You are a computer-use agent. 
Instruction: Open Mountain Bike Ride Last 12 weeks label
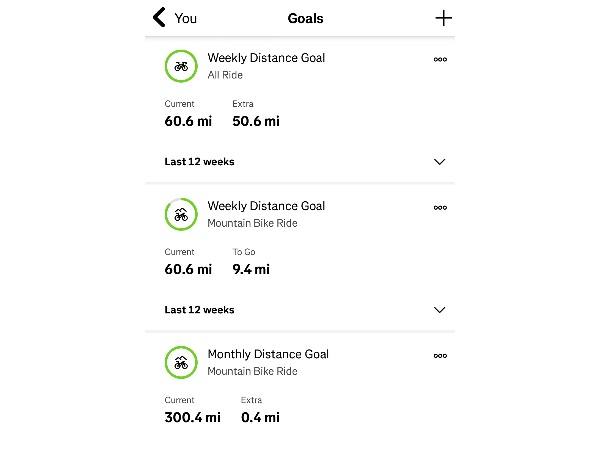click(x=199, y=310)
